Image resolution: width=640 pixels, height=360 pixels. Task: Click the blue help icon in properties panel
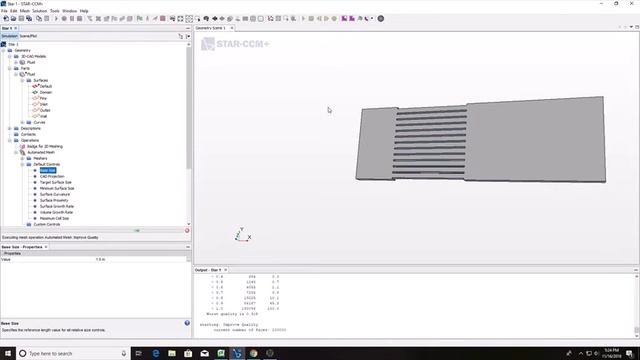point(187,323)
